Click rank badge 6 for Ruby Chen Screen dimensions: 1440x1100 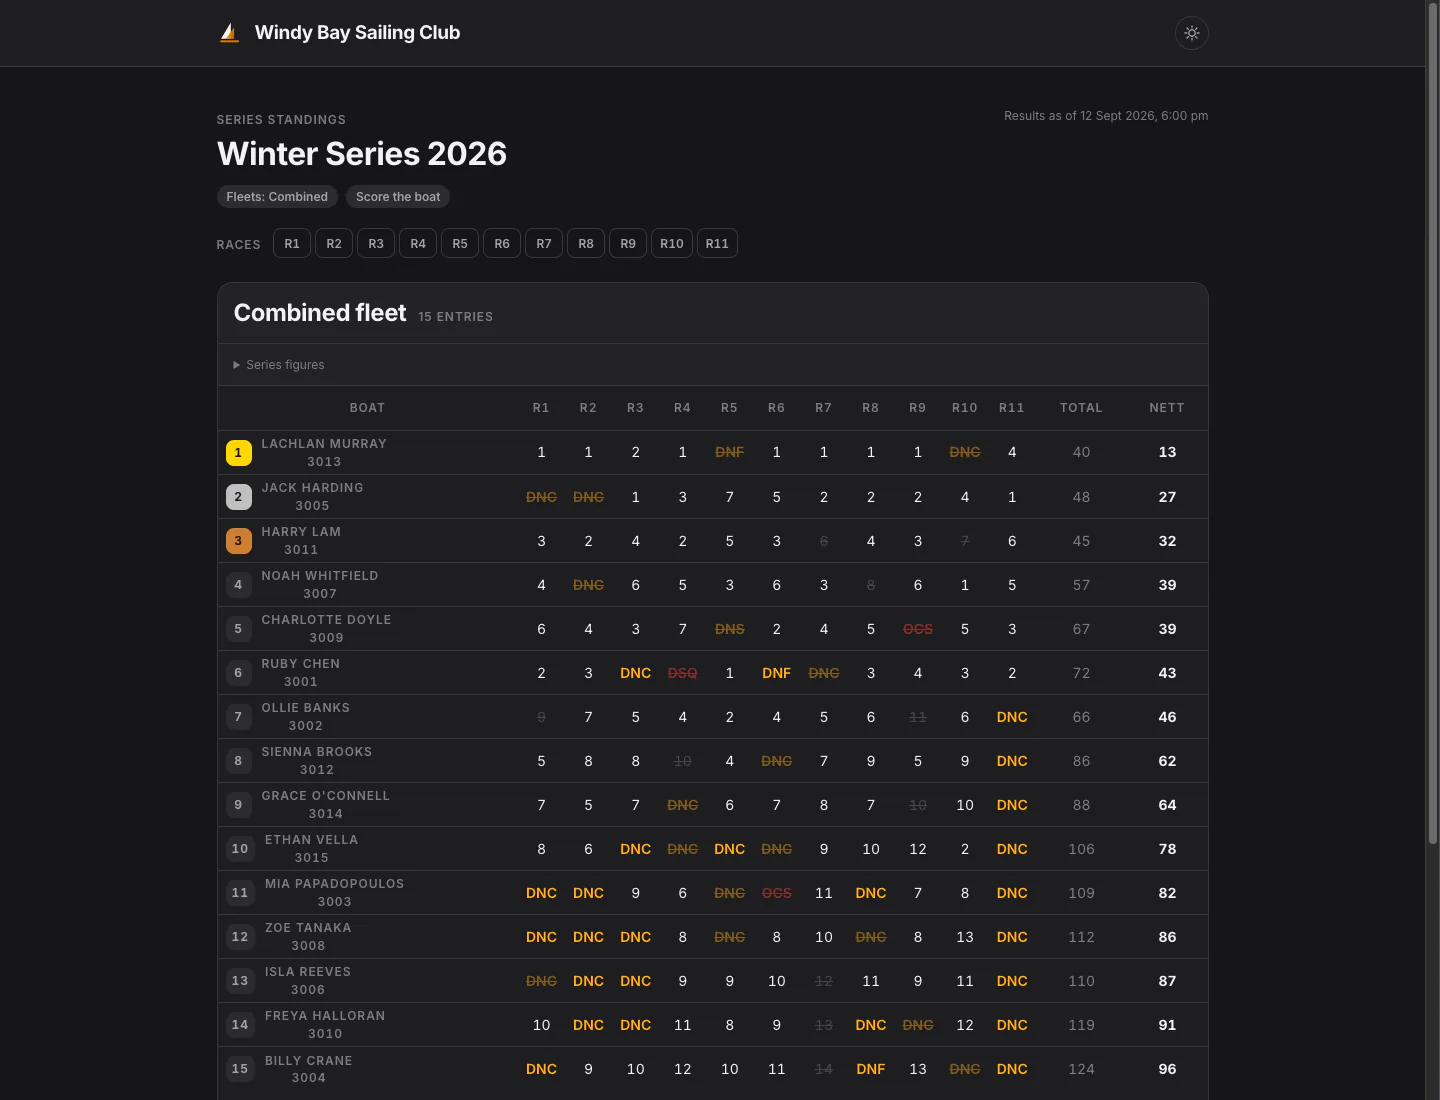pyautogui.click(x=238, y=673)
